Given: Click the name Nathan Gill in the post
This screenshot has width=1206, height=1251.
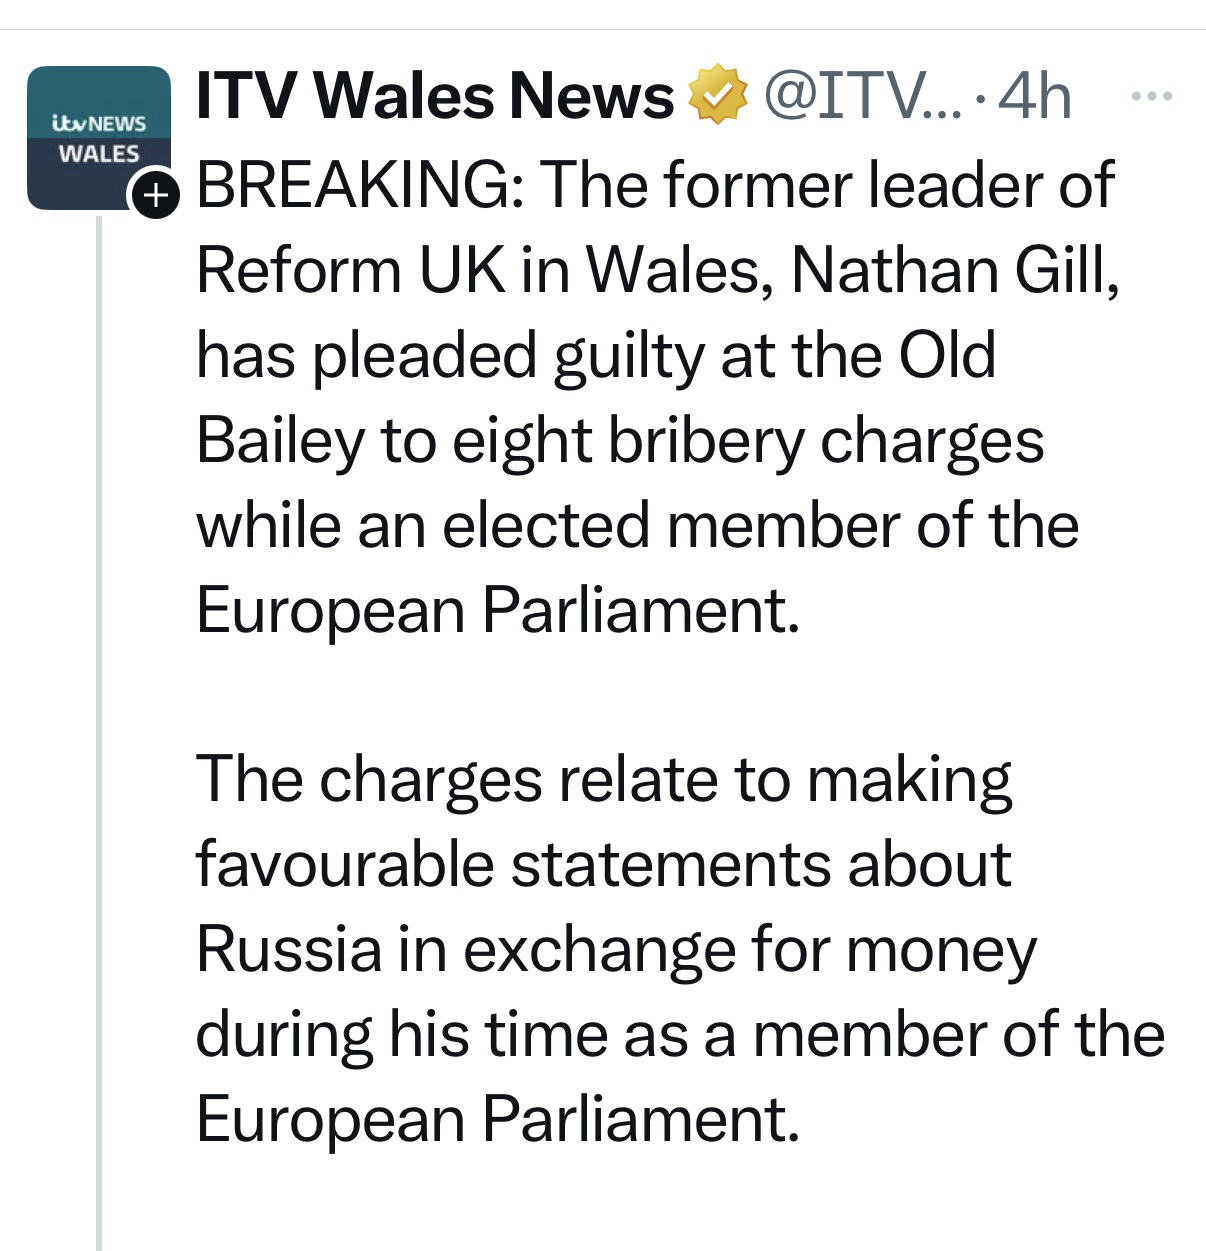Looking at the screenshot, I should [x=953, y=270].
